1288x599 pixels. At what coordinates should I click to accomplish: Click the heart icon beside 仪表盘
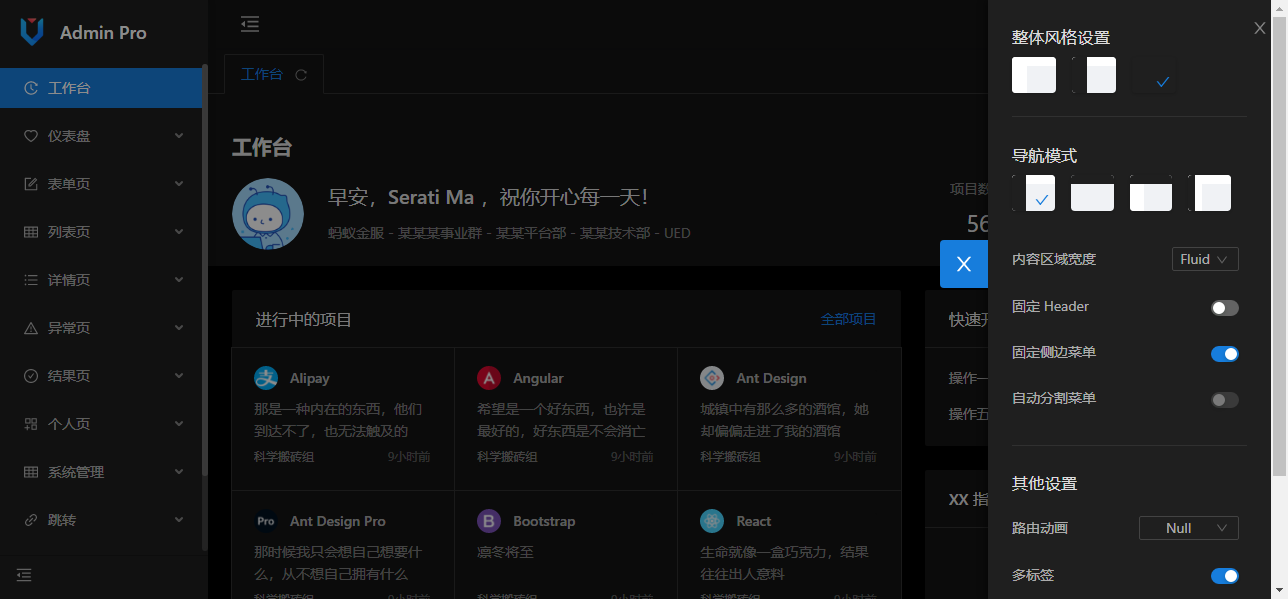(31, 136)
